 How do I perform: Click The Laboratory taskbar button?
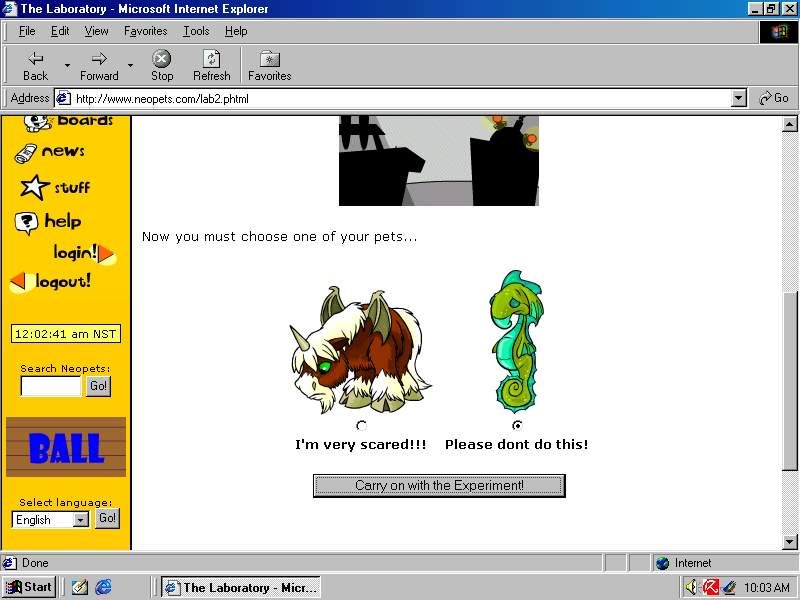[241, 587]
